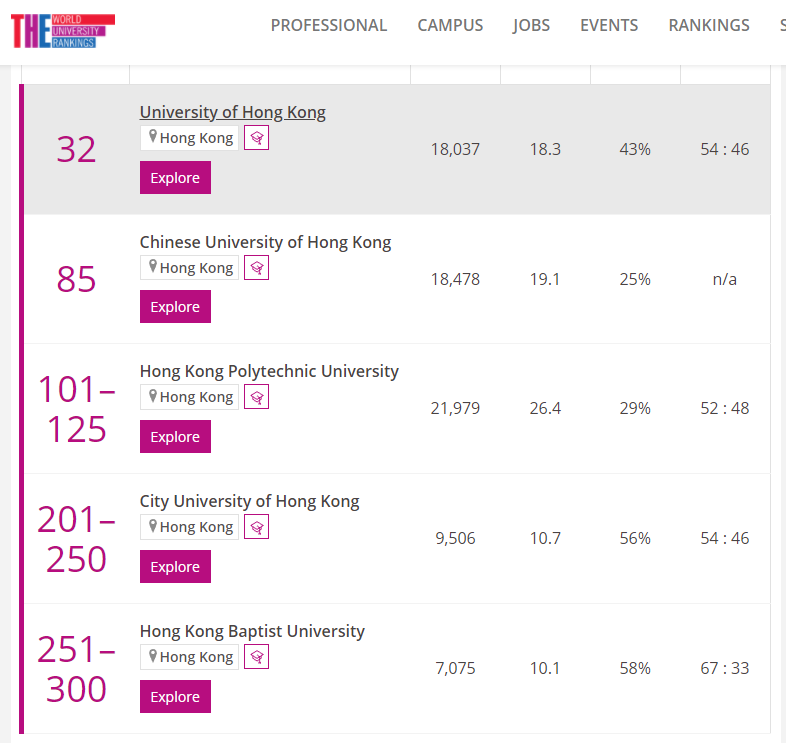Select staff ratio value 10.1
The height and width of the screenshot is (743, 786).
[545, 668]
